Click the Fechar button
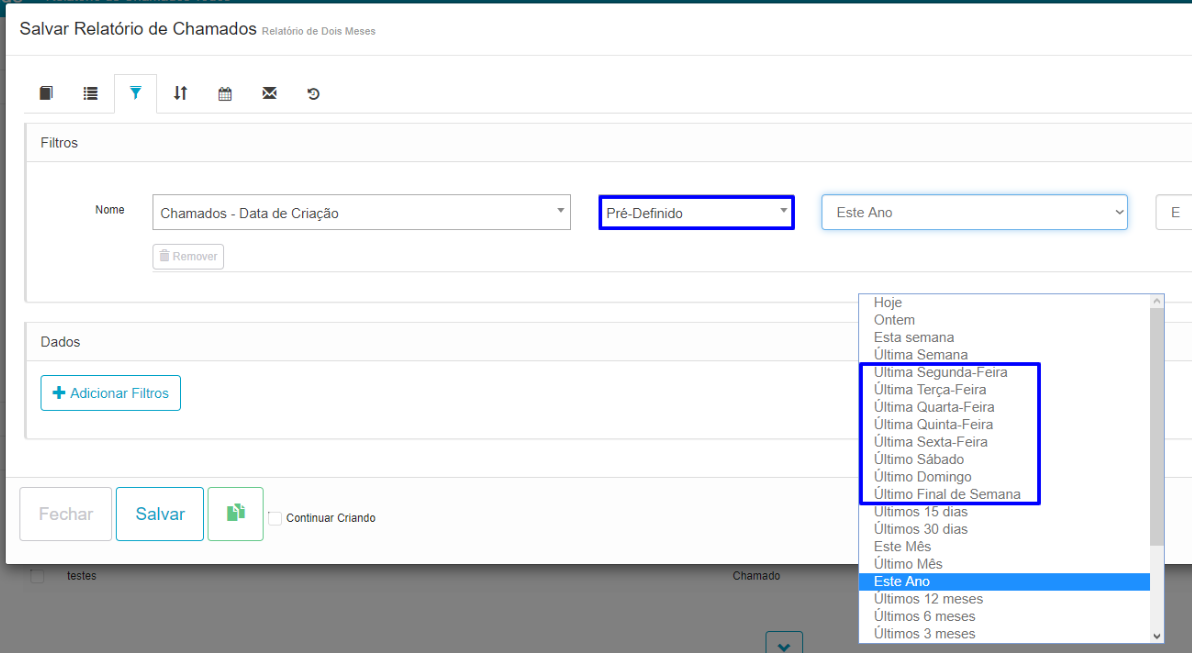The height and width of the screenshot is (653, 1192). [65, 514]
